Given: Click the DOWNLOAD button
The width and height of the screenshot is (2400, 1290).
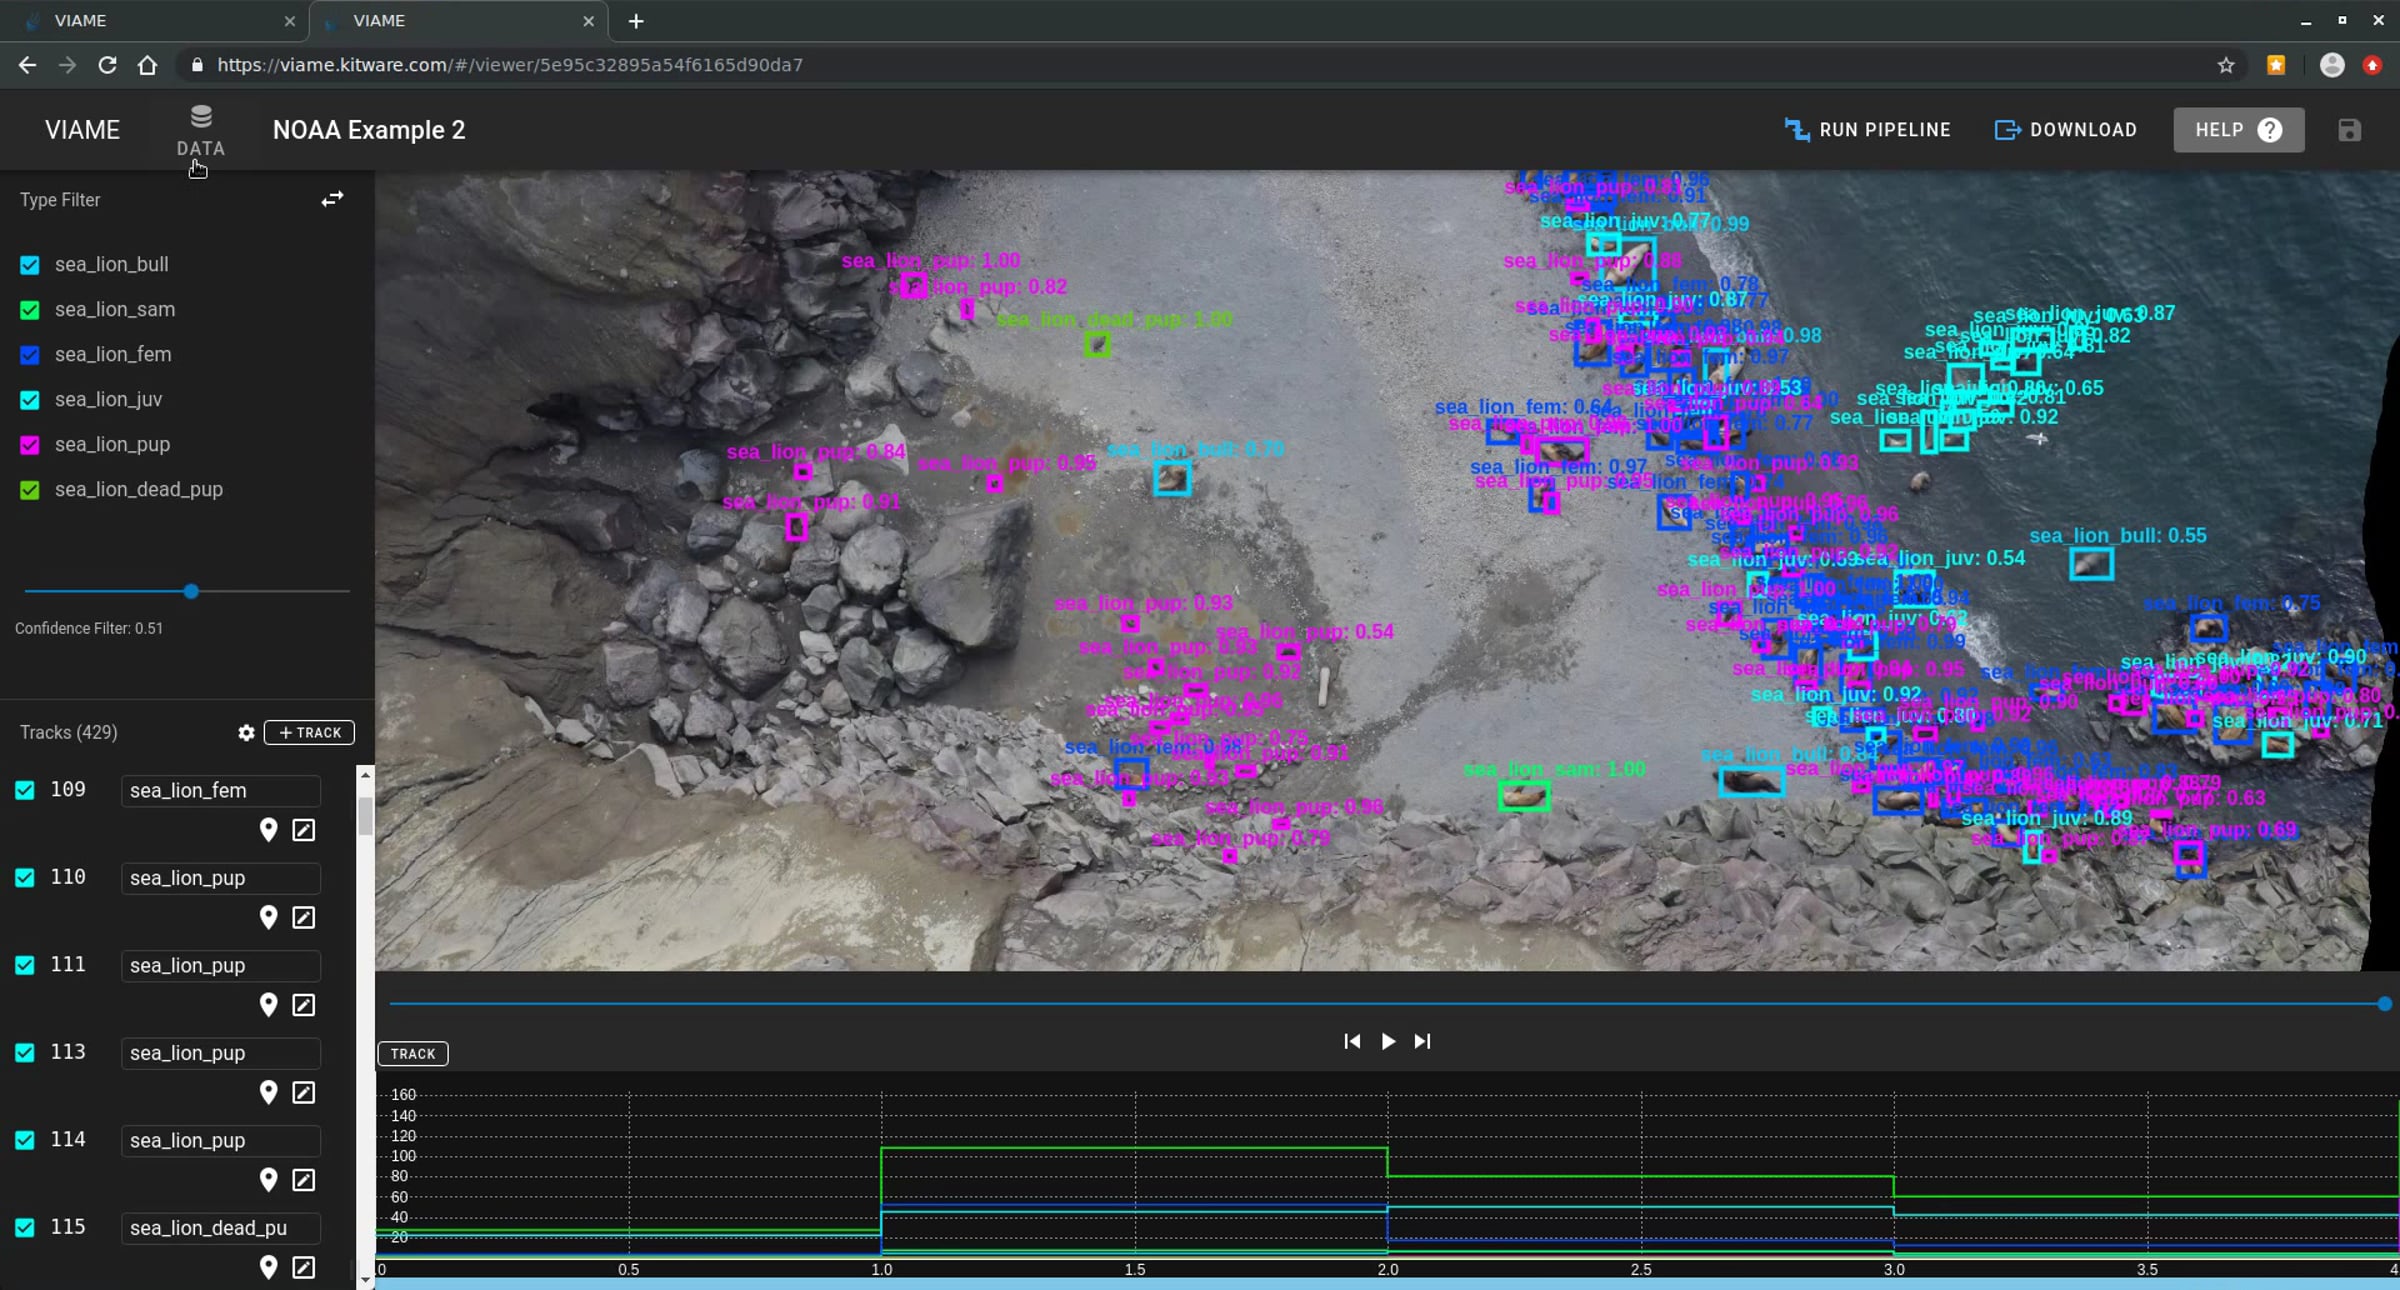Looking at the screenshot, I should click(2066, 130).
